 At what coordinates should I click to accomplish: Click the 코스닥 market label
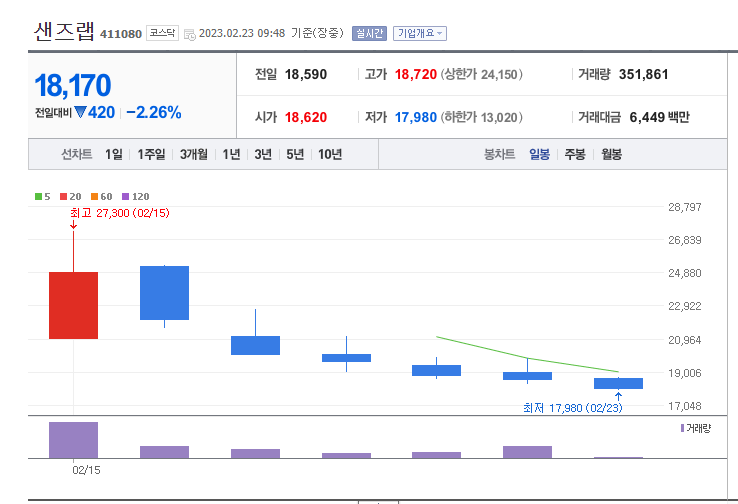[162, 33]
